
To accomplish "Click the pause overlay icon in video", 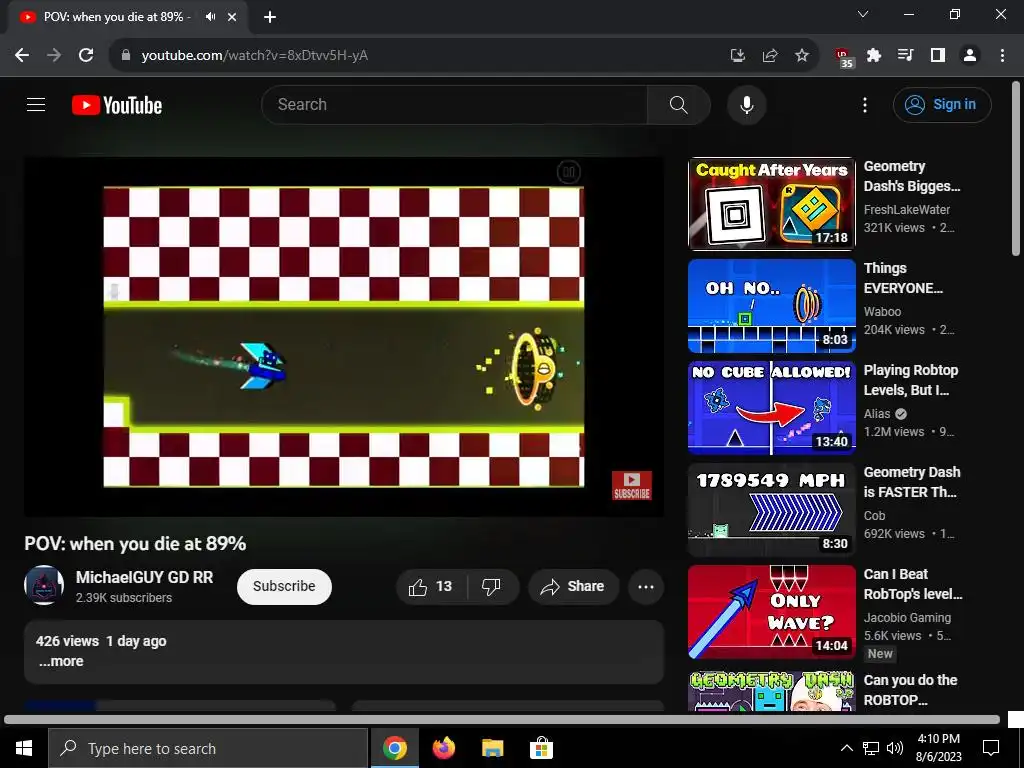I will tap(568, 172).
